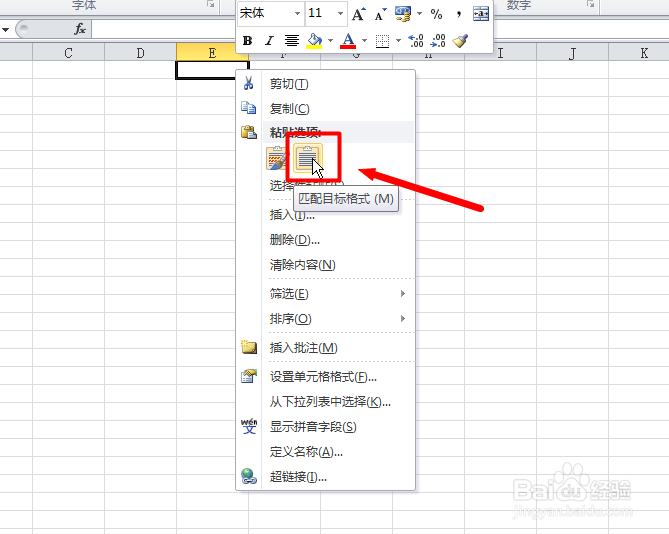Apply percent style format
The width and height of the screenshot is (669, 534).
[x=436, y=14]
